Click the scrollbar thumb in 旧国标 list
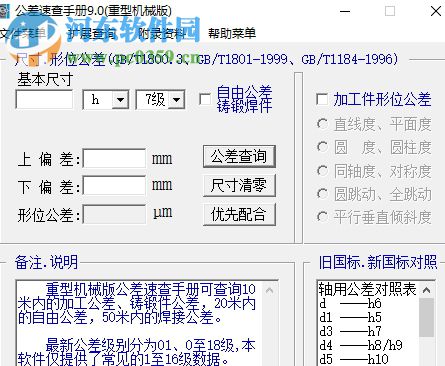The width and height of the screenshot is (445, 366). point(426,318)
